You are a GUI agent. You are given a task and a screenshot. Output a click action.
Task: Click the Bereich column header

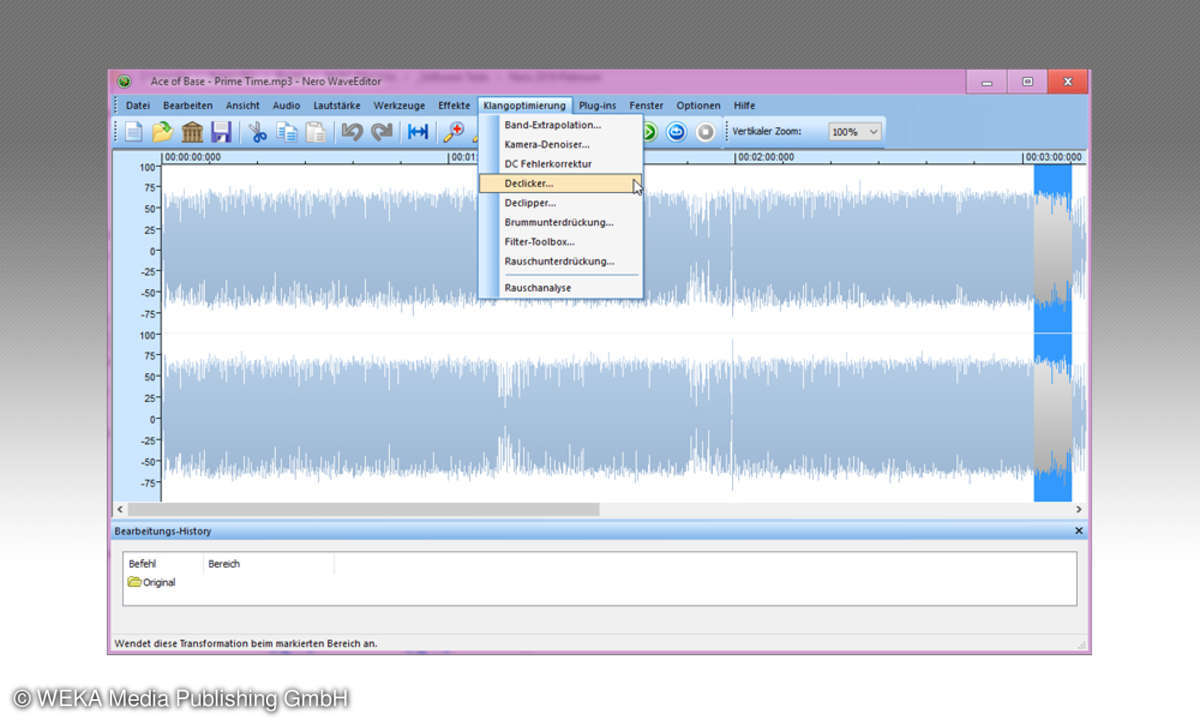click(269, 564)
